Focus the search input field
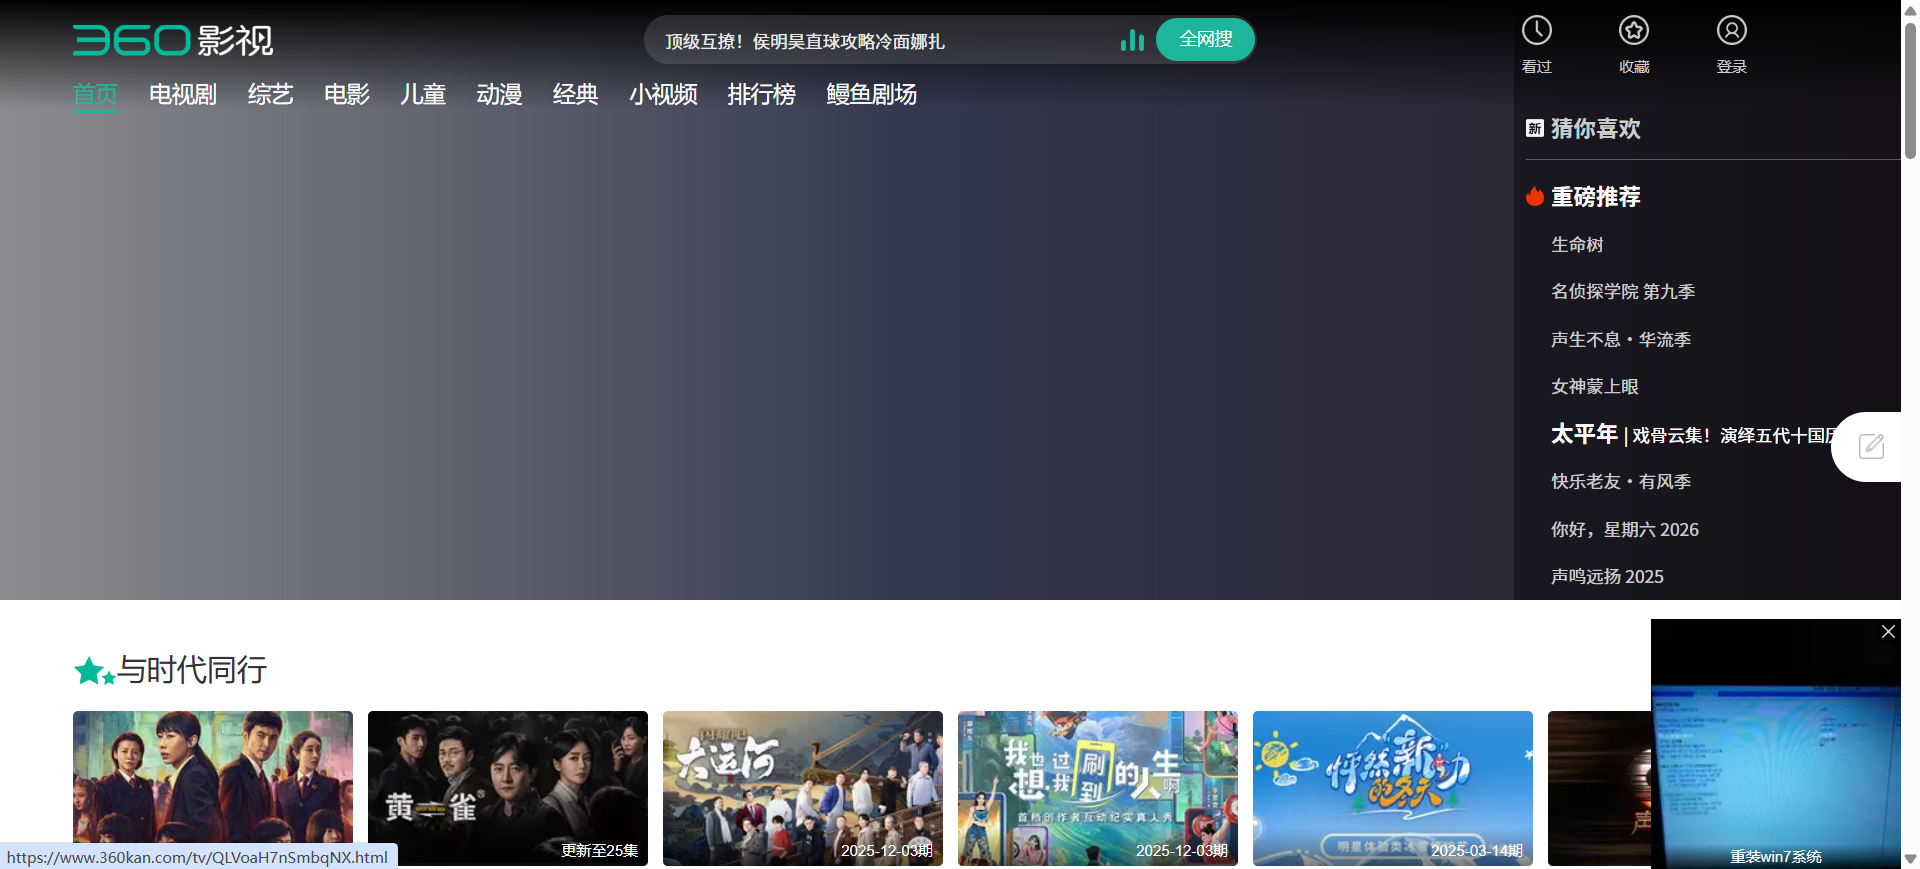The height and width of the screenshot is (869, 1920). (885, 41)
